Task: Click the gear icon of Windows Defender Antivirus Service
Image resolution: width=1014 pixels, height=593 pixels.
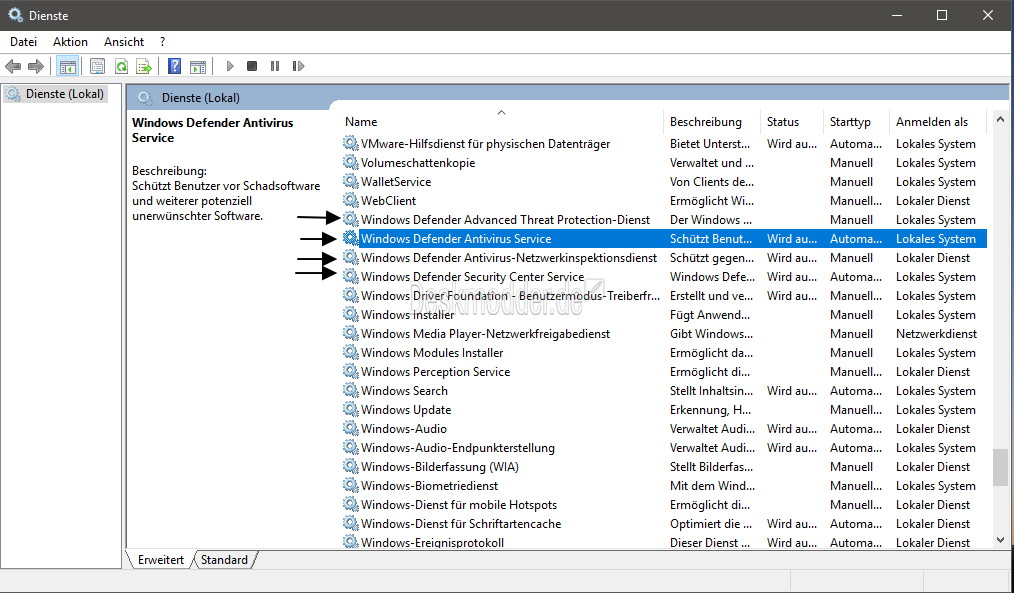Action: pyautogui.click(x=351, y=239)
